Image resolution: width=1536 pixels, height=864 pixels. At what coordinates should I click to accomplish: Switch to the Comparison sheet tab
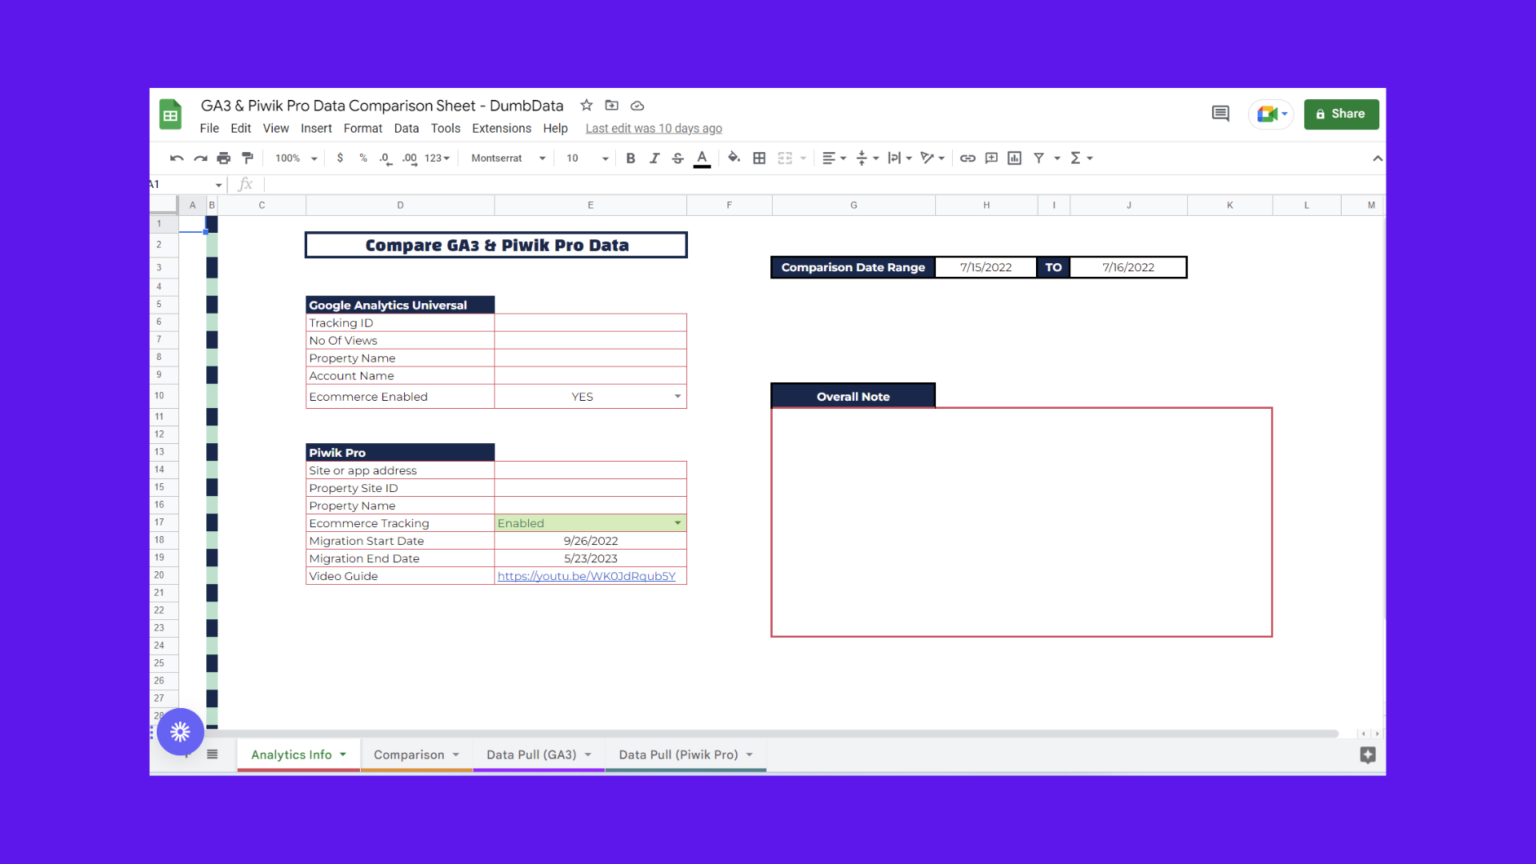click(x=410, y=754)
